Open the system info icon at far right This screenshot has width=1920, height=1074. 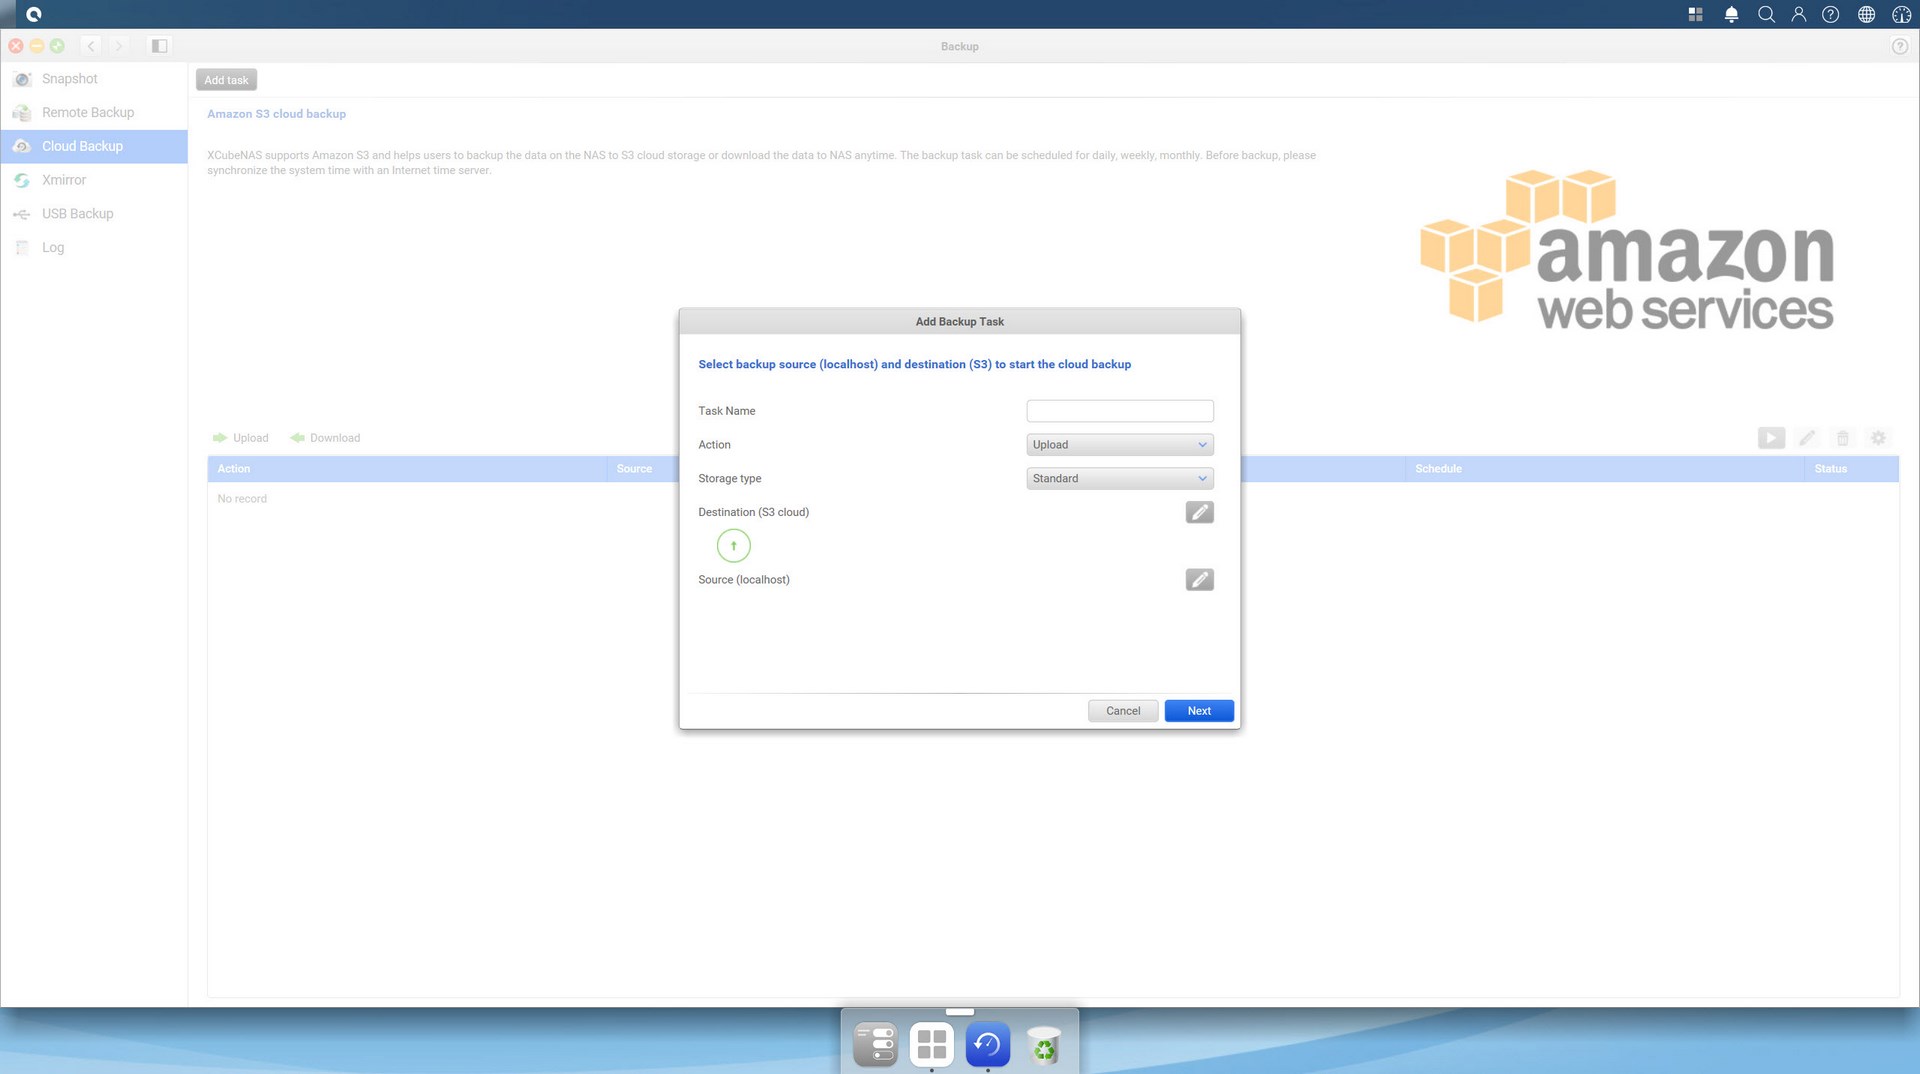(1901, 14)
